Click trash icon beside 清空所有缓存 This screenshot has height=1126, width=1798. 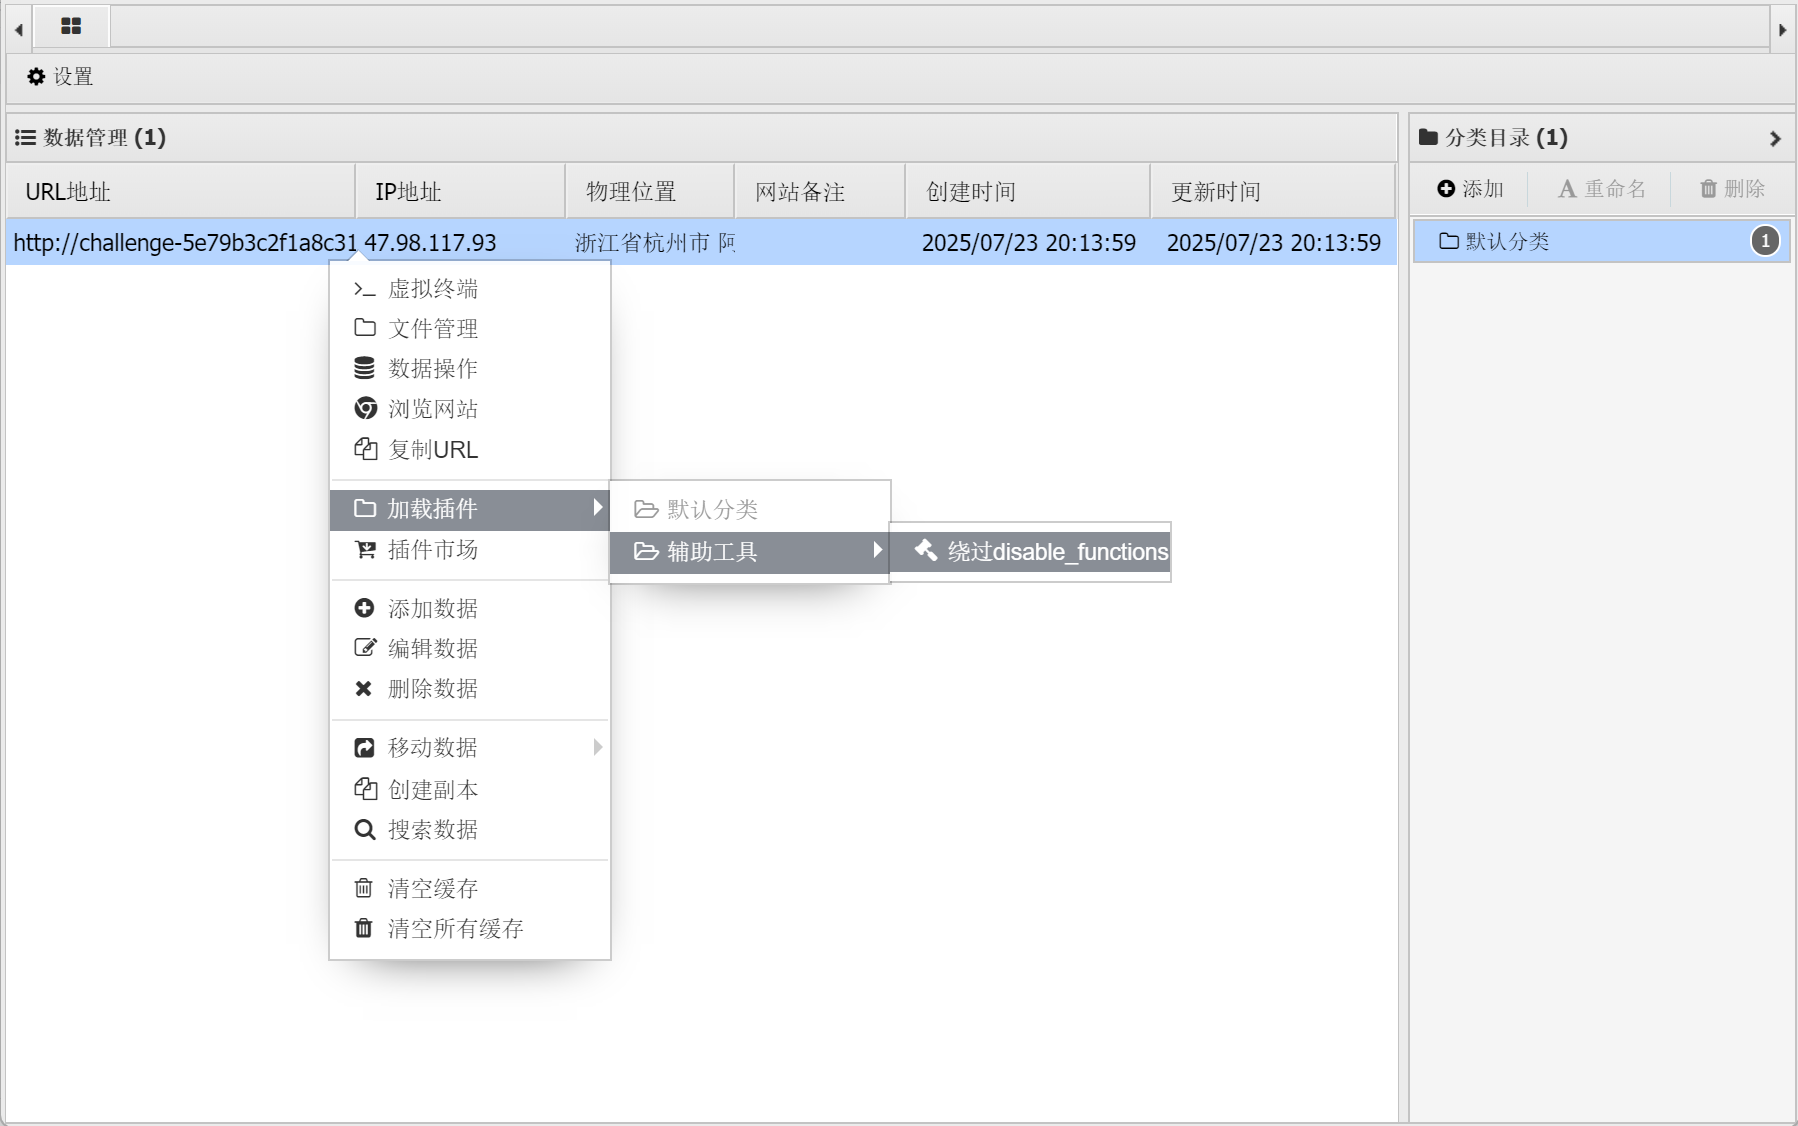point(364,928)
